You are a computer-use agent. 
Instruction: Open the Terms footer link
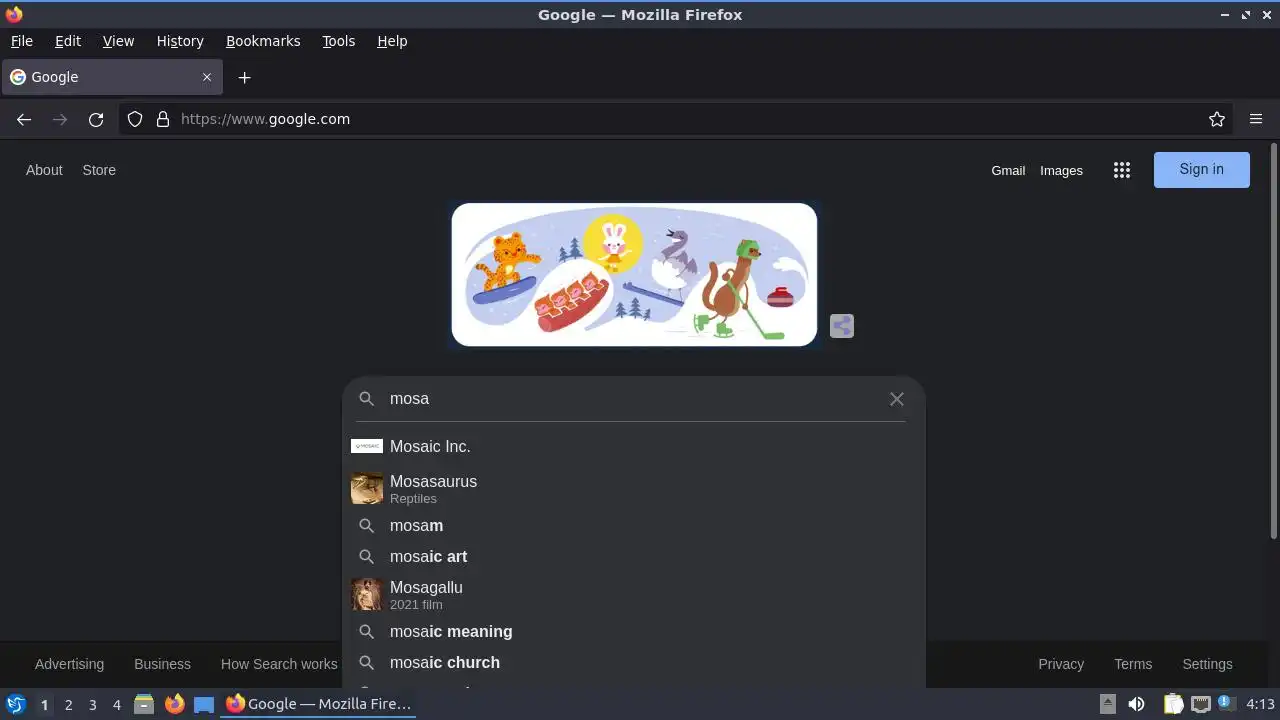[x=1133, y=664]
